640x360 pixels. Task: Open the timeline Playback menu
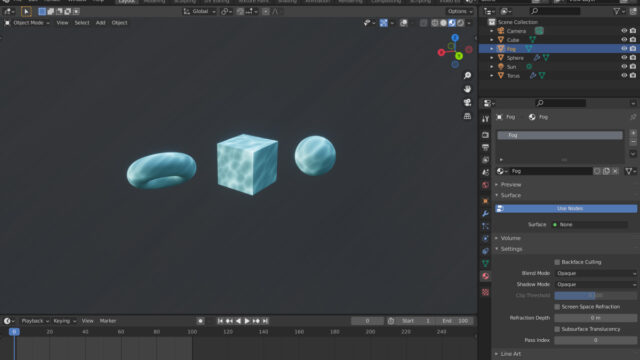pos(35,321)
